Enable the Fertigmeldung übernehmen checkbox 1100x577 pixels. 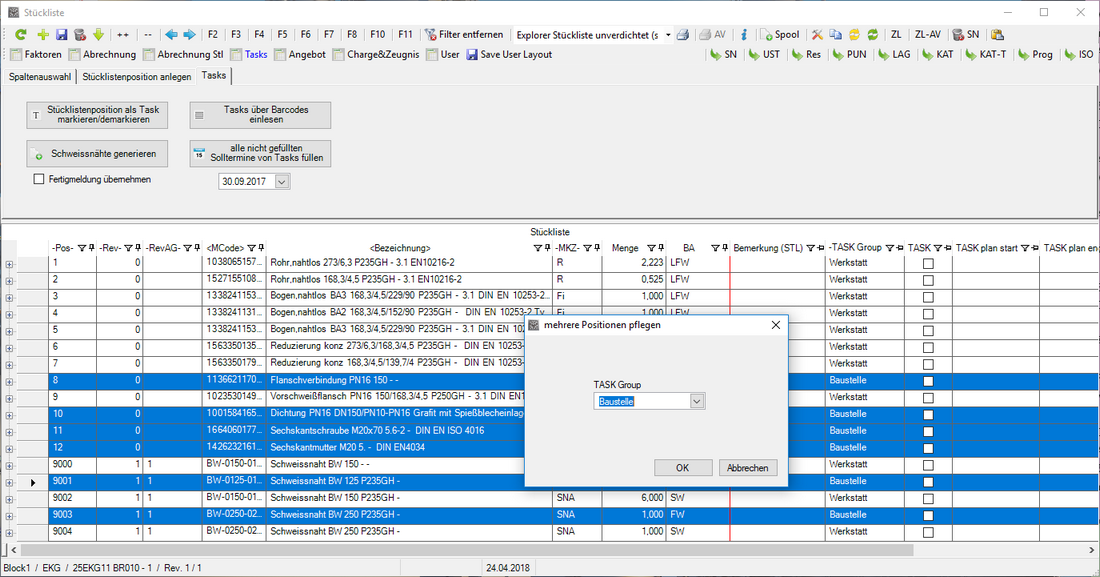tap(40, 179)
